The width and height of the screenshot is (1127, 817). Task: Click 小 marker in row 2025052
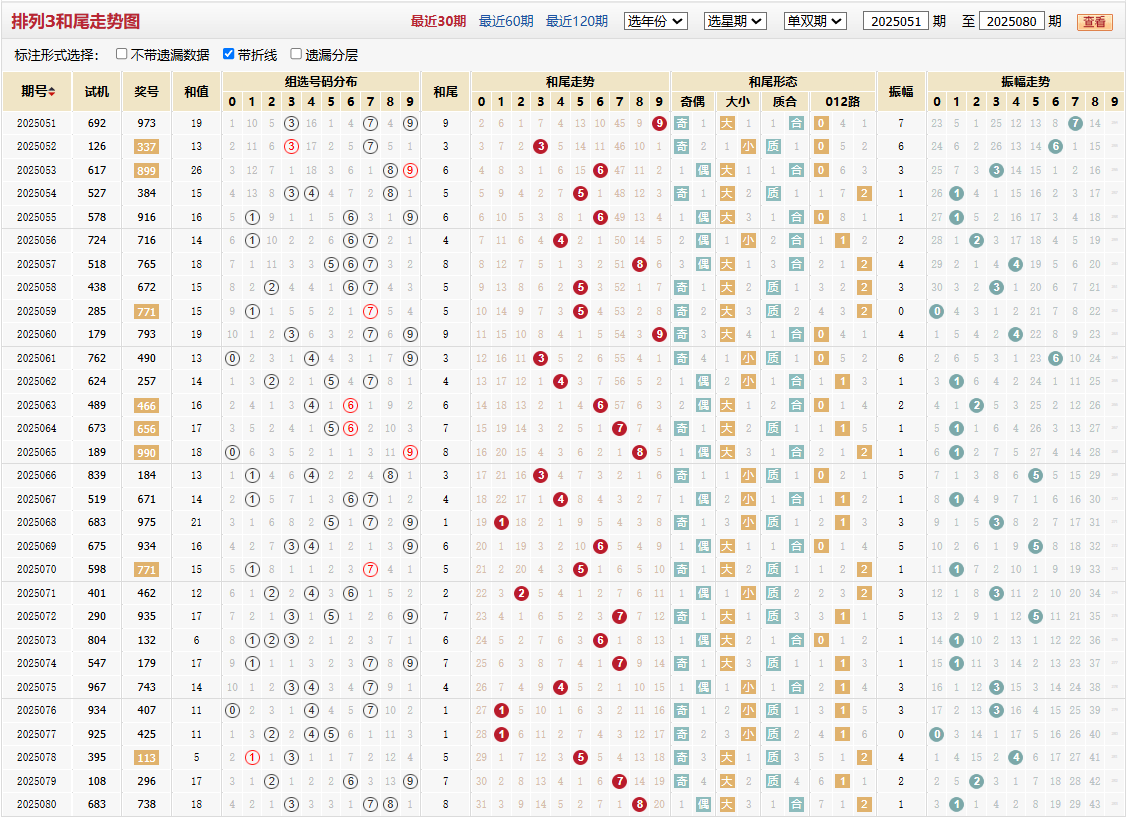tap(748, 147)
